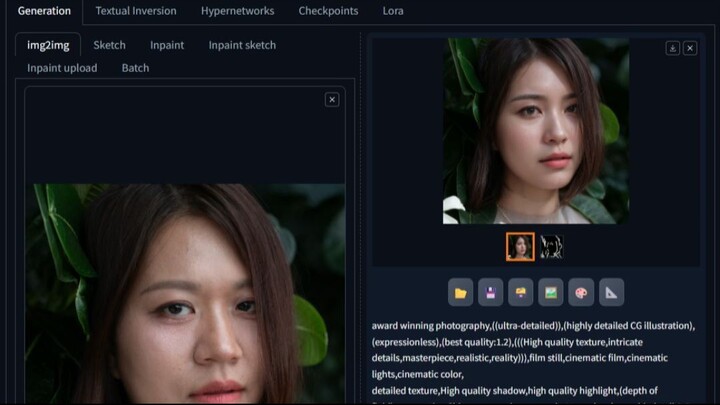
Task: Open the Inpaint sketch sub-tab
Action: coord(242,45)
